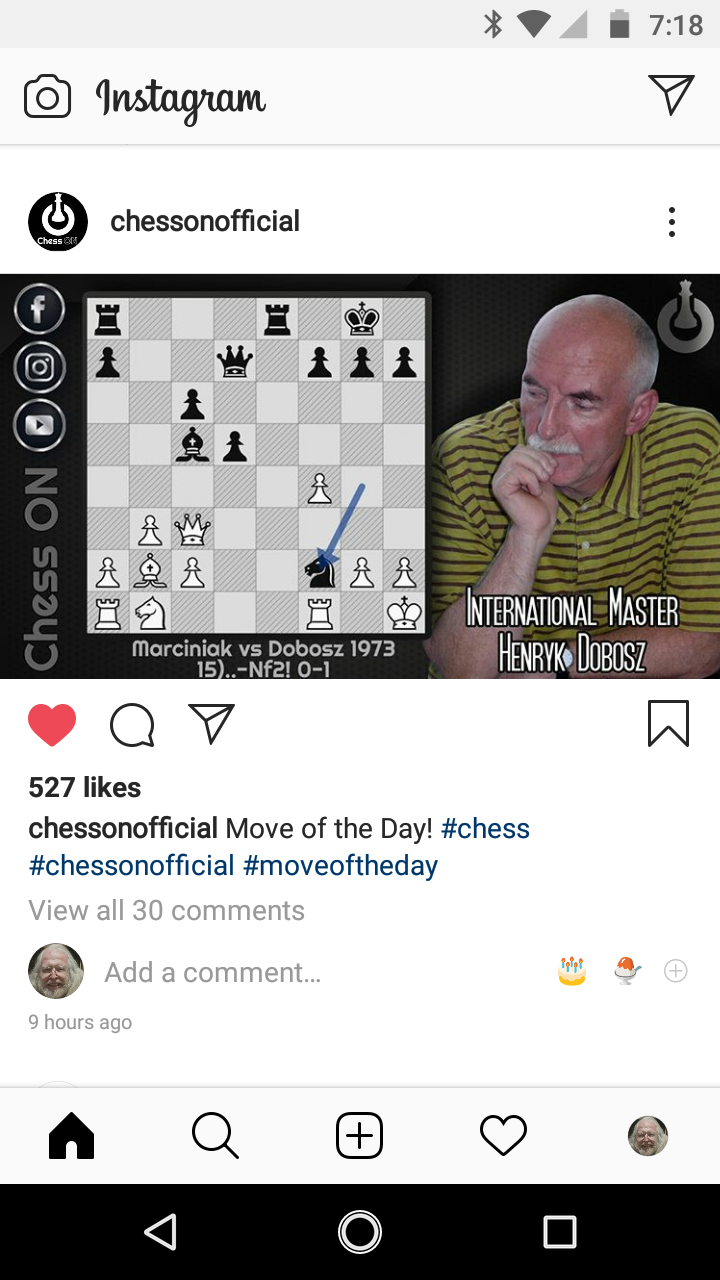This screenshot has width=720, height=1280.
Task: Open the Search tab
Action: [215, 1136]
